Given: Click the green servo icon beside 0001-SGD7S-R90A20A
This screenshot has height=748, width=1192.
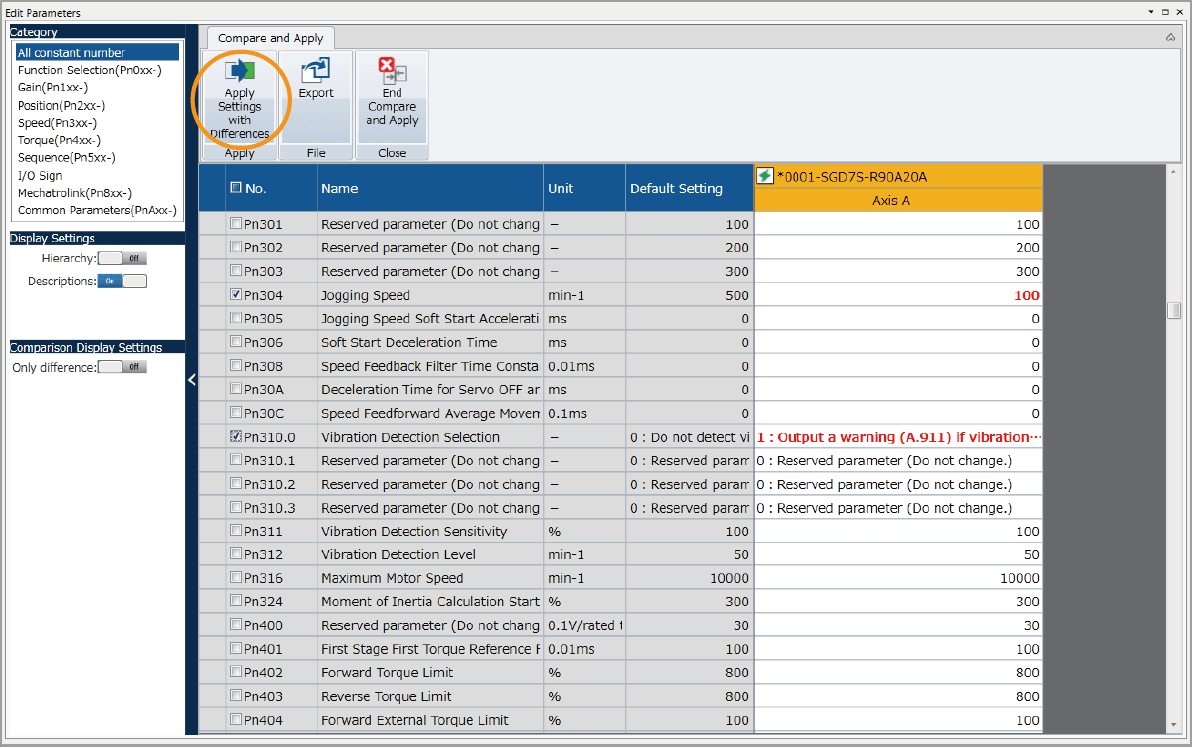Looking at the screenshot, I should 765,177.
